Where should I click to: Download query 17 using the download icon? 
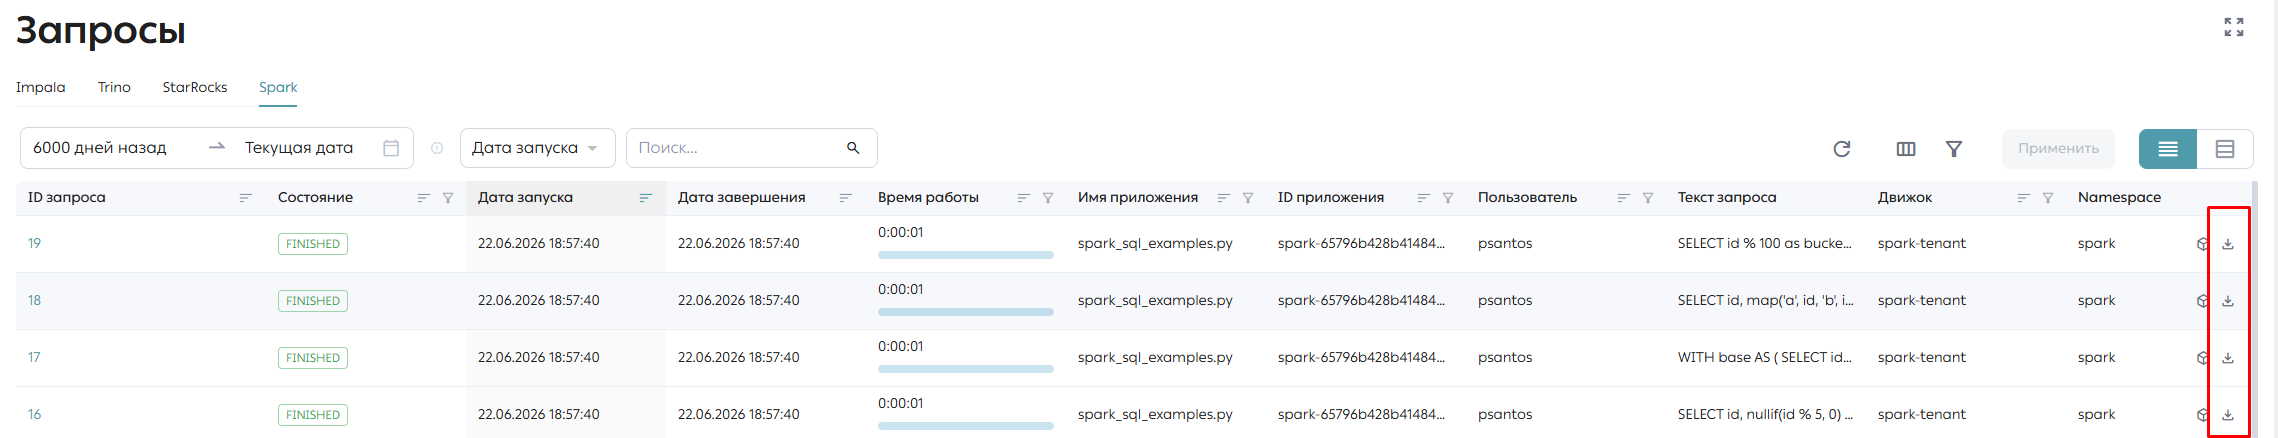tap(2228, 358)
